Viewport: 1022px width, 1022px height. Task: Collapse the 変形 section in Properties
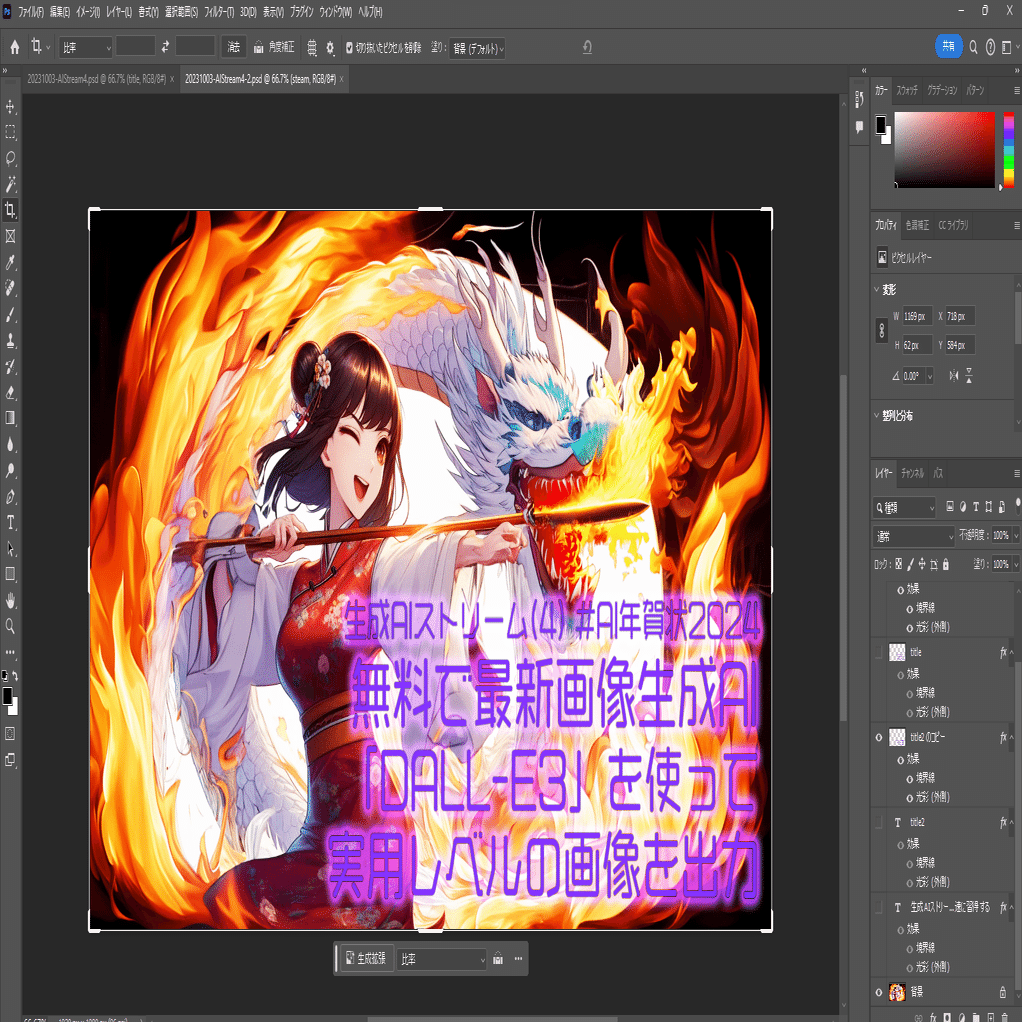click(877, 289)
